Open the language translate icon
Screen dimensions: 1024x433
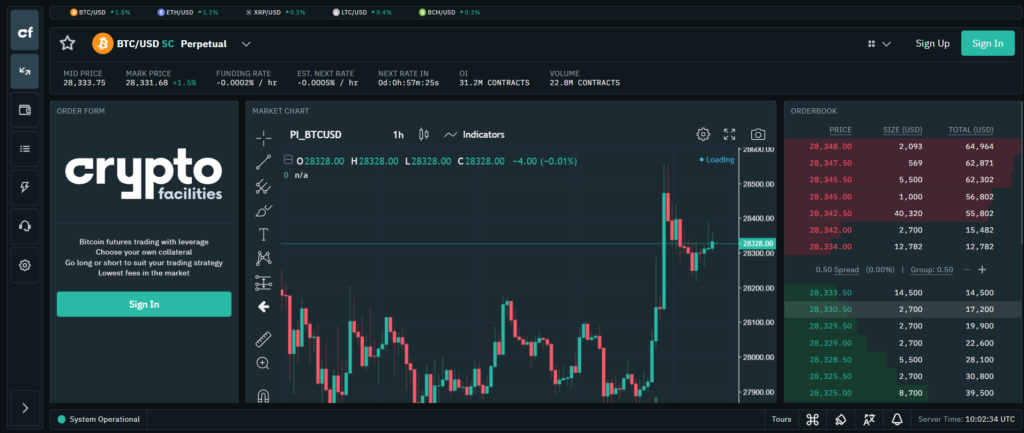869,419
